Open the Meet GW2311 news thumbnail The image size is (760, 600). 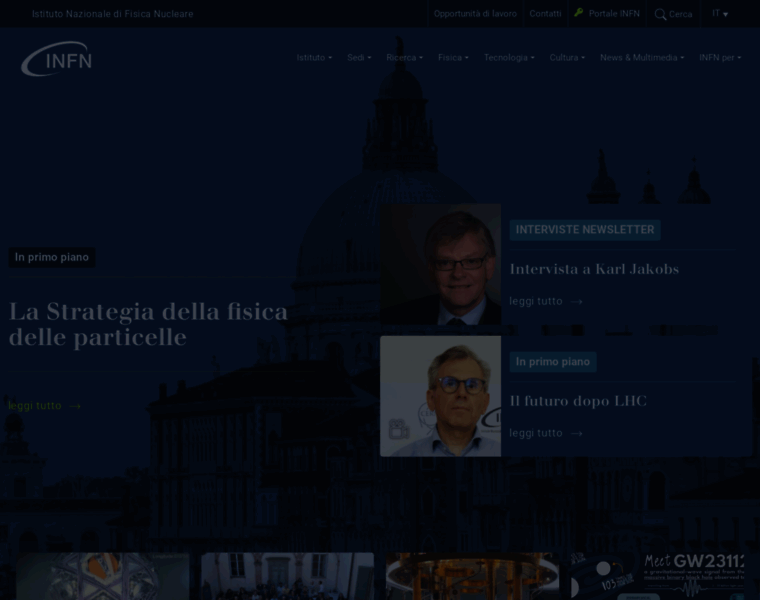[657, 576]
